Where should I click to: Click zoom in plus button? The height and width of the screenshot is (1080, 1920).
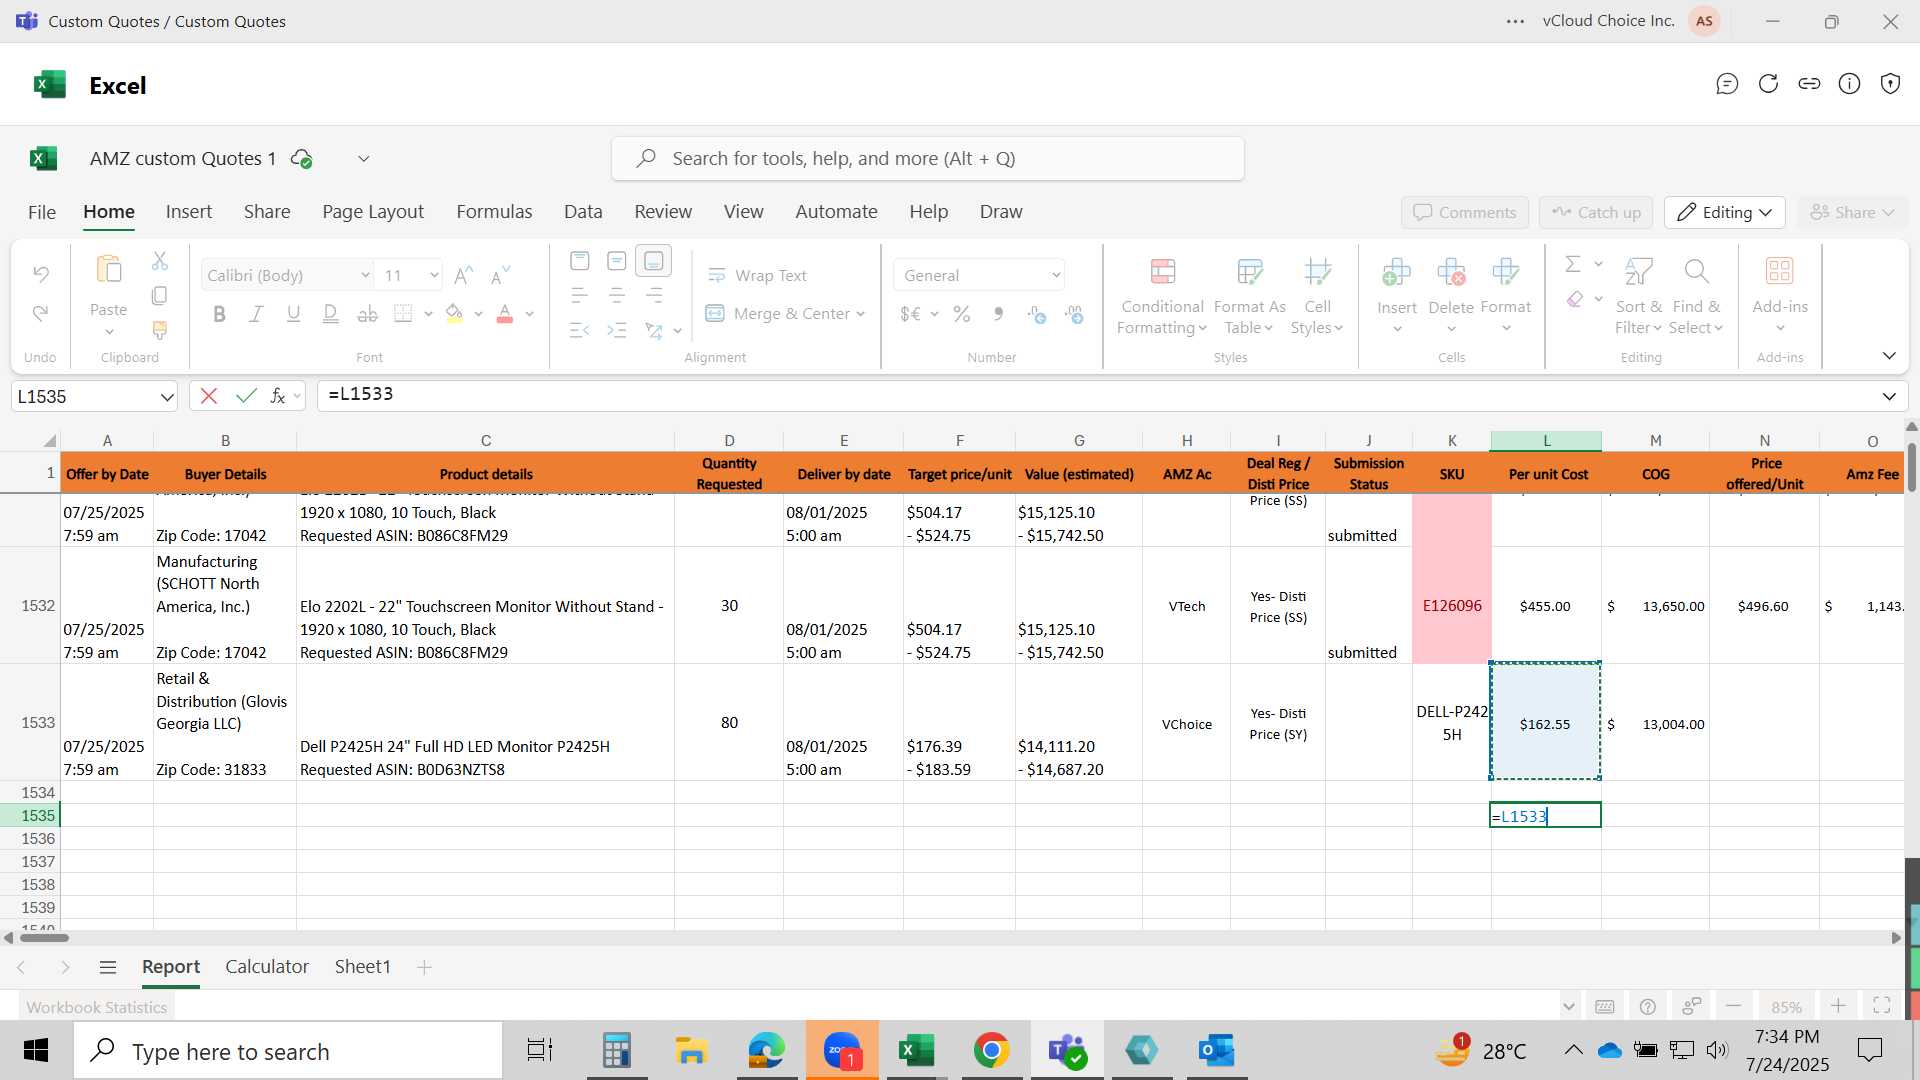(1838, 1006)
